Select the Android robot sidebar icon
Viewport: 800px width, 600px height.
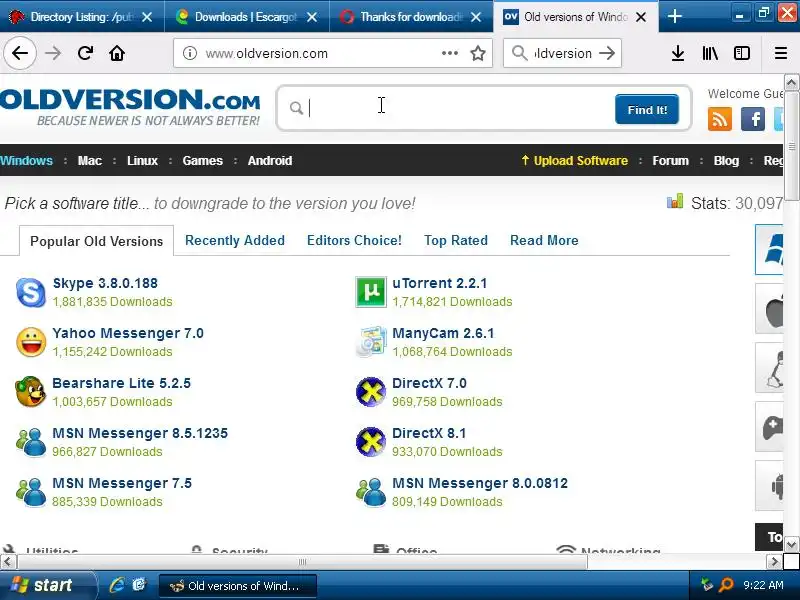coord(770,485)
